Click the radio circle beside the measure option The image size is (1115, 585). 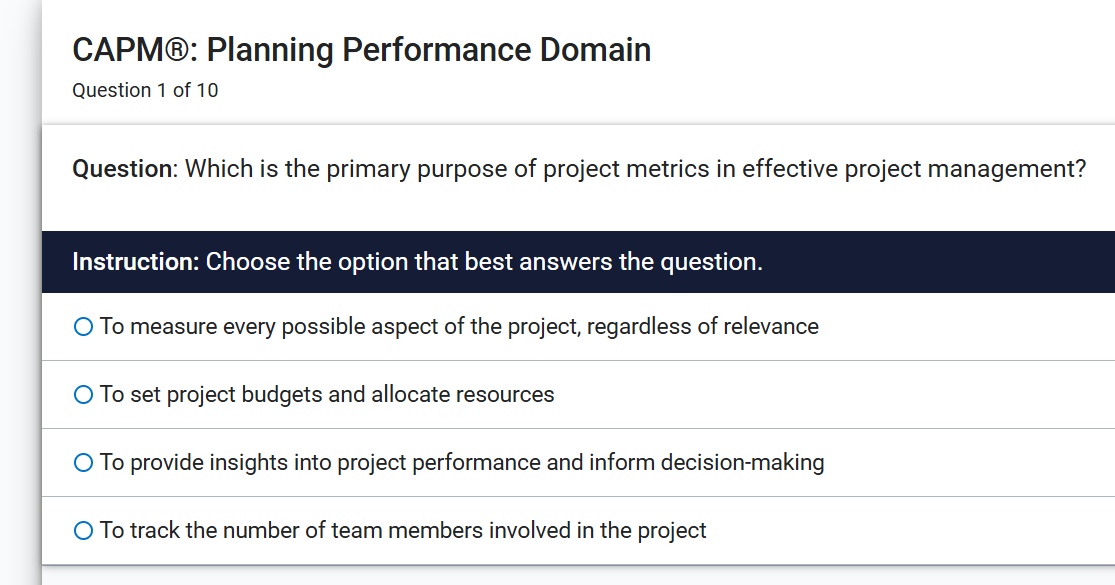pos(82,326)
